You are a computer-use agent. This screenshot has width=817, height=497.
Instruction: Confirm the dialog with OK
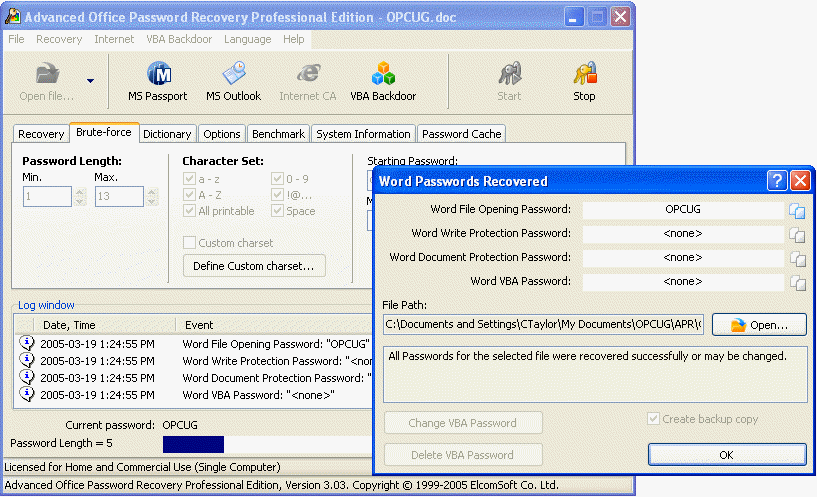(727, 454)
